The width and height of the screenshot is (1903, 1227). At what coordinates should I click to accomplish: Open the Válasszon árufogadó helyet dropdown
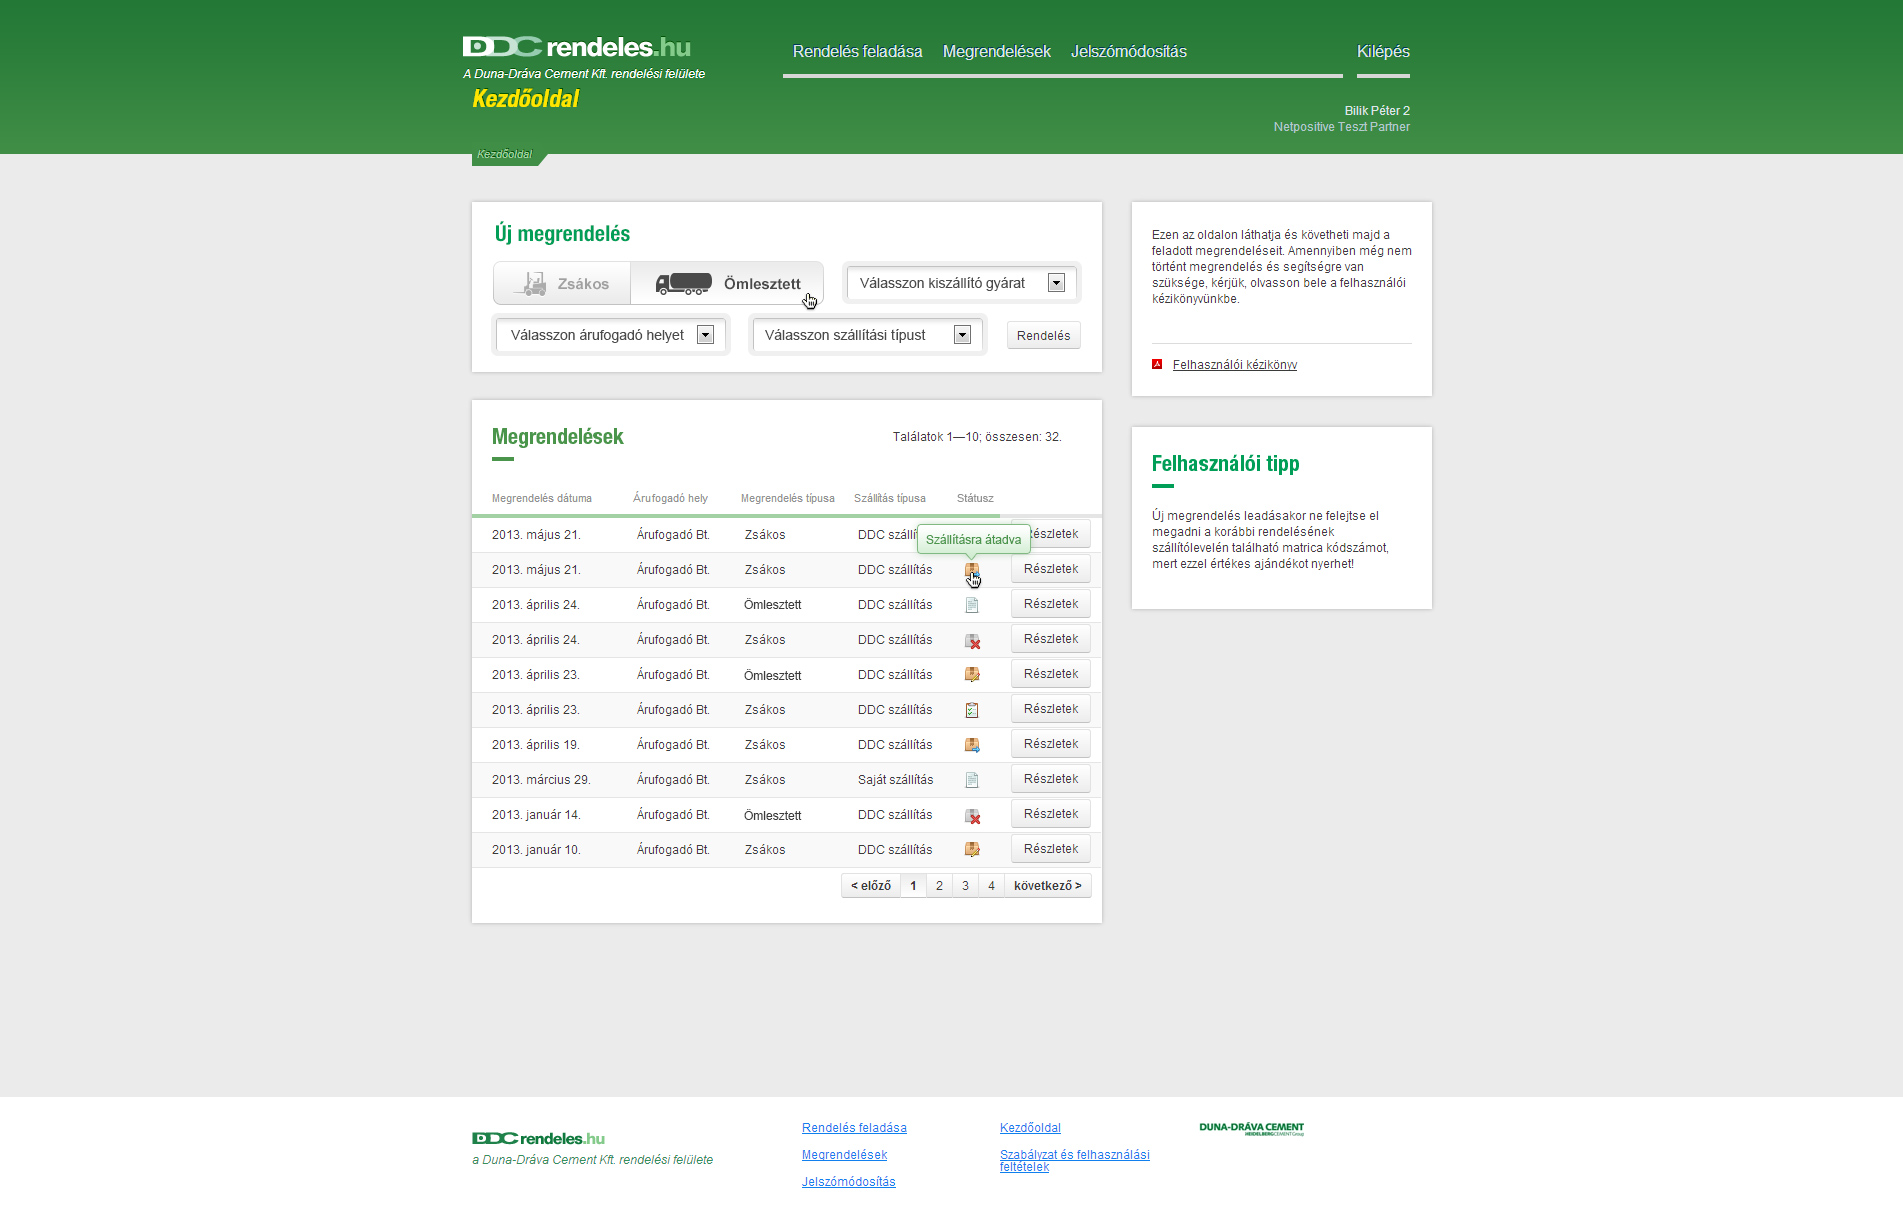611,335
